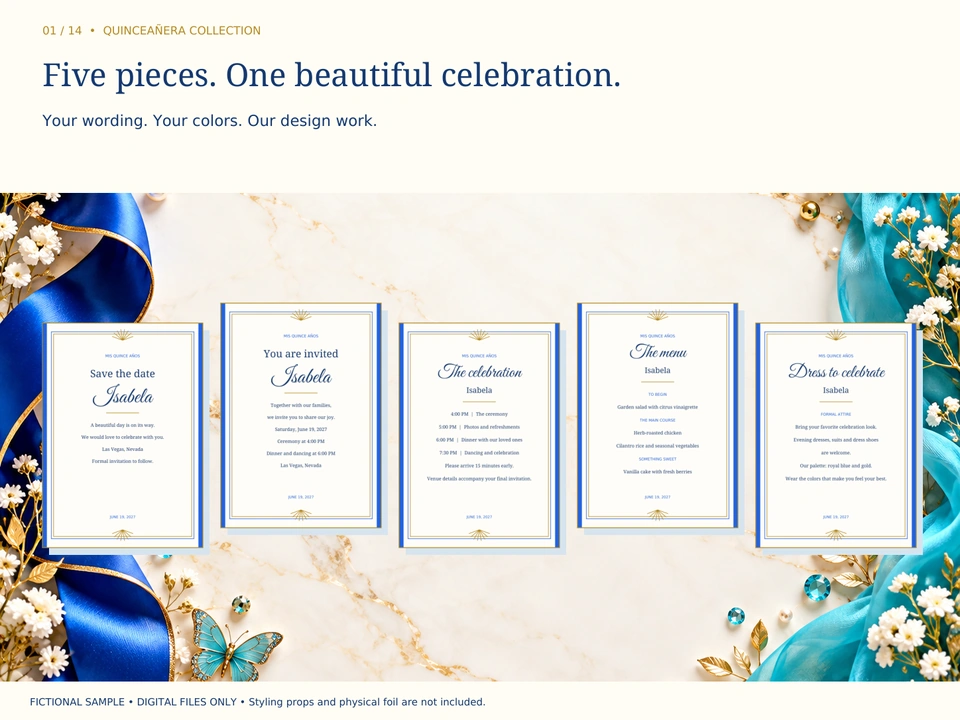960x720 pixels.
Task: Click "Bring your favorite celebration look."
Action: point(836,427)
